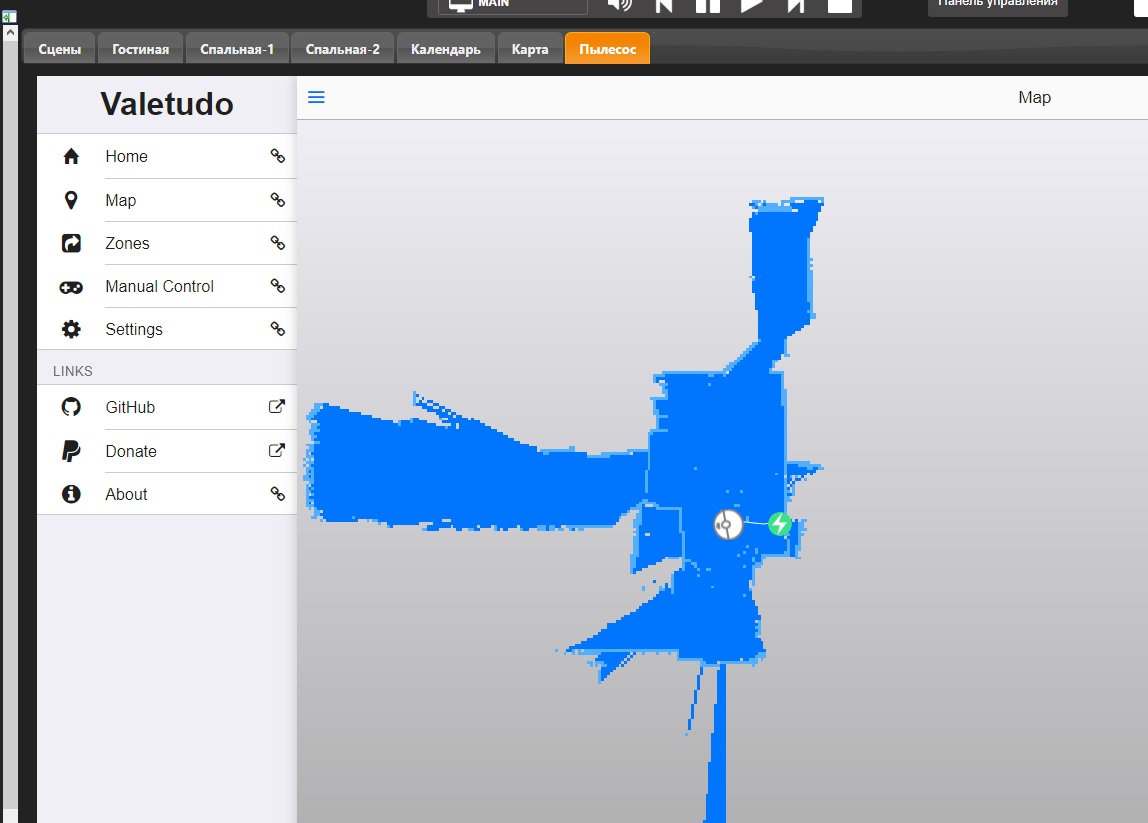The image size is (1148, 823).
Task: Click the skip-to-next playback button
Action: point(796,5)
